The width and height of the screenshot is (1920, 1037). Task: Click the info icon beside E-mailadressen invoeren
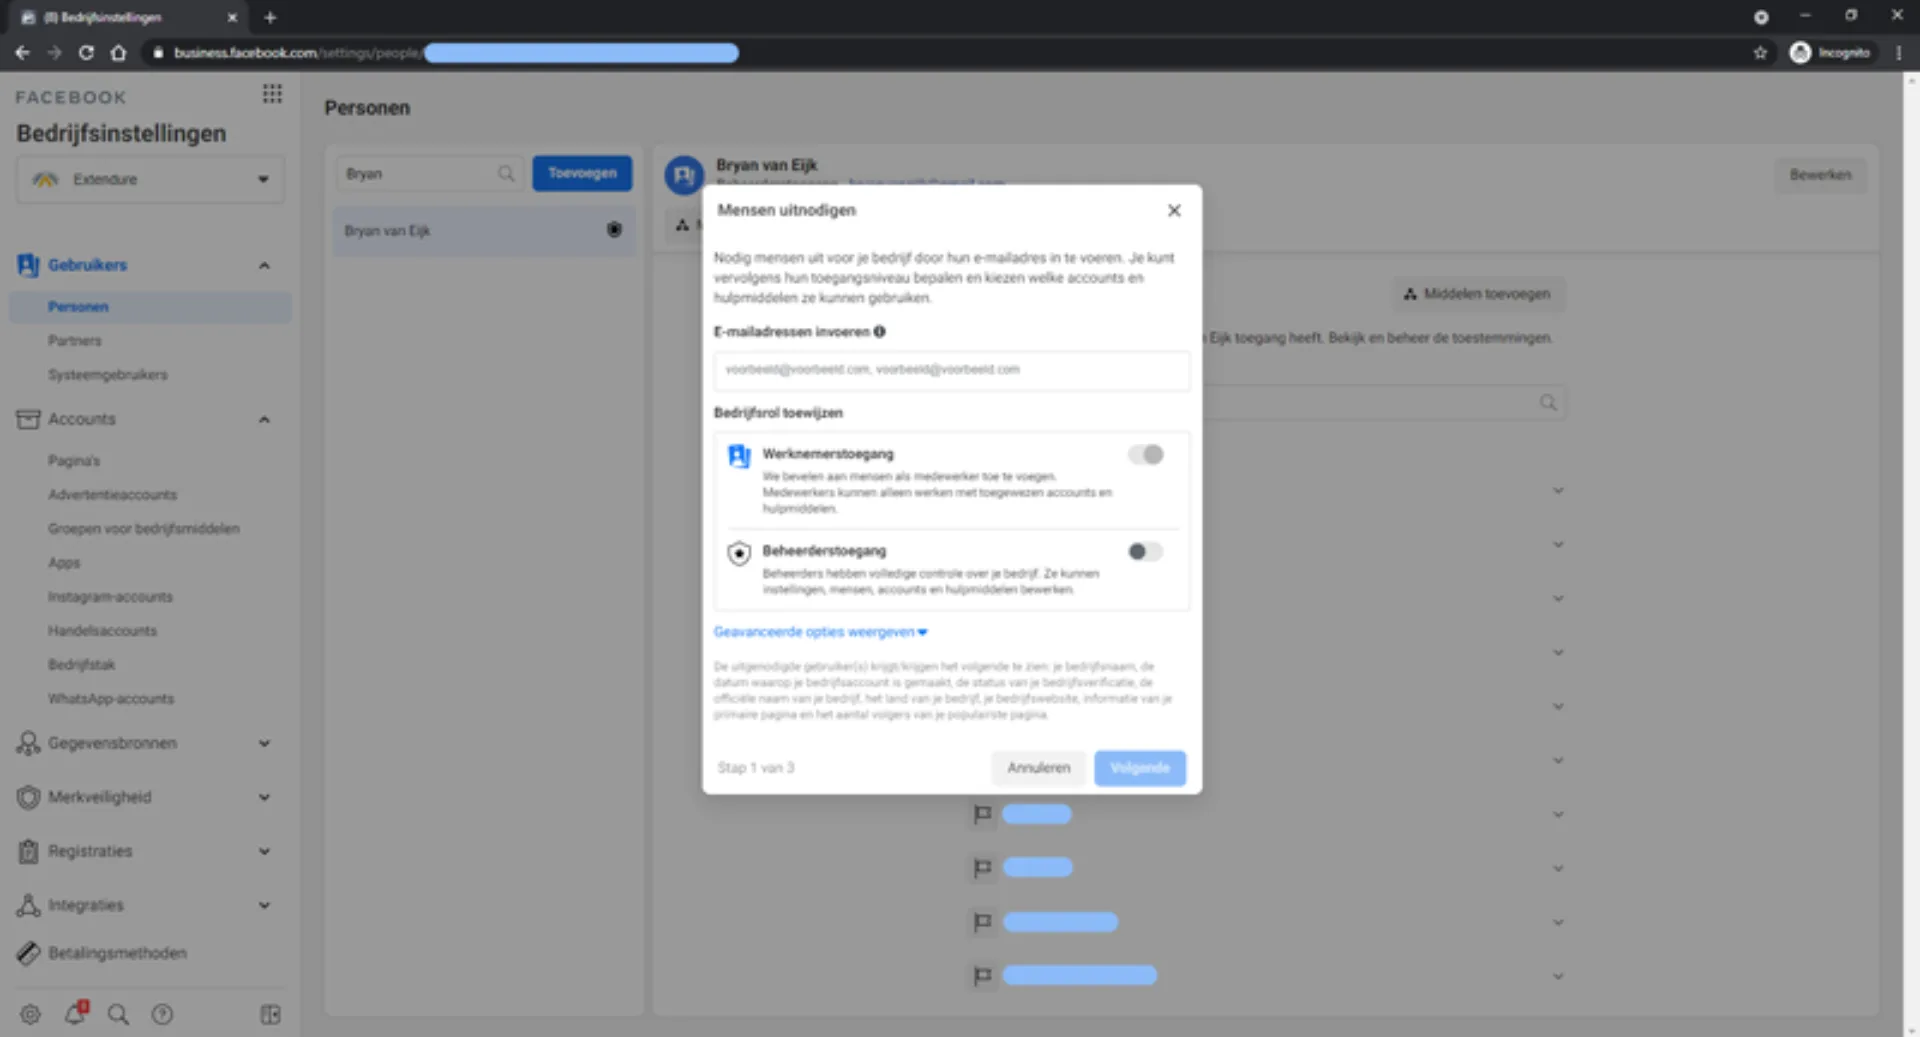879,332
